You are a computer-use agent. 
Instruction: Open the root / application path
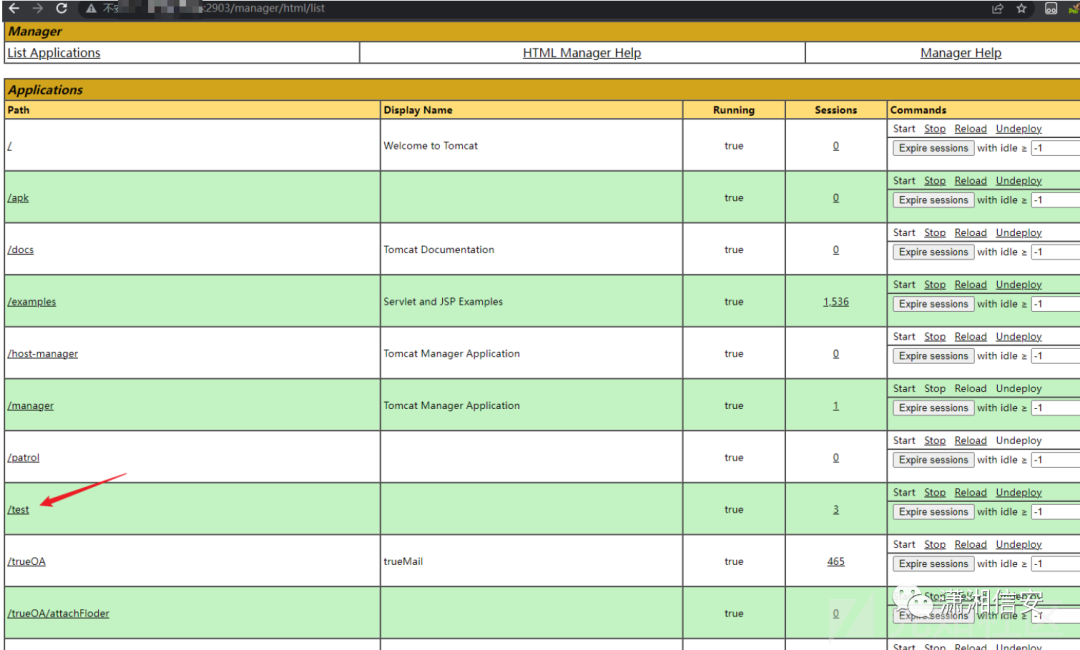[x=10, y=146]
